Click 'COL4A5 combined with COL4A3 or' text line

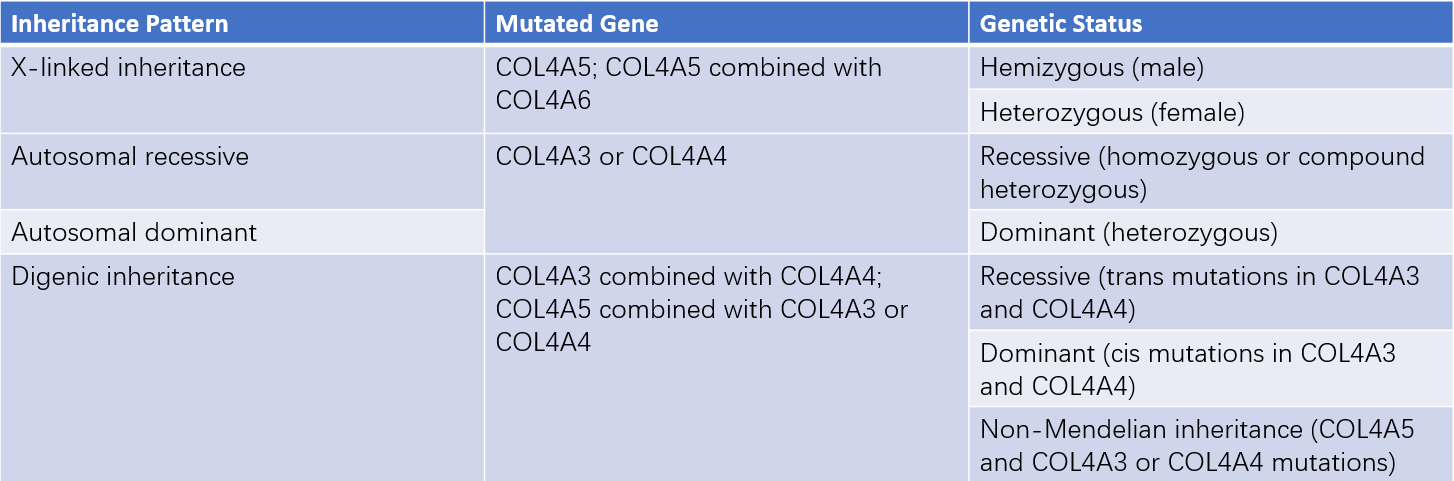(702, 309)
